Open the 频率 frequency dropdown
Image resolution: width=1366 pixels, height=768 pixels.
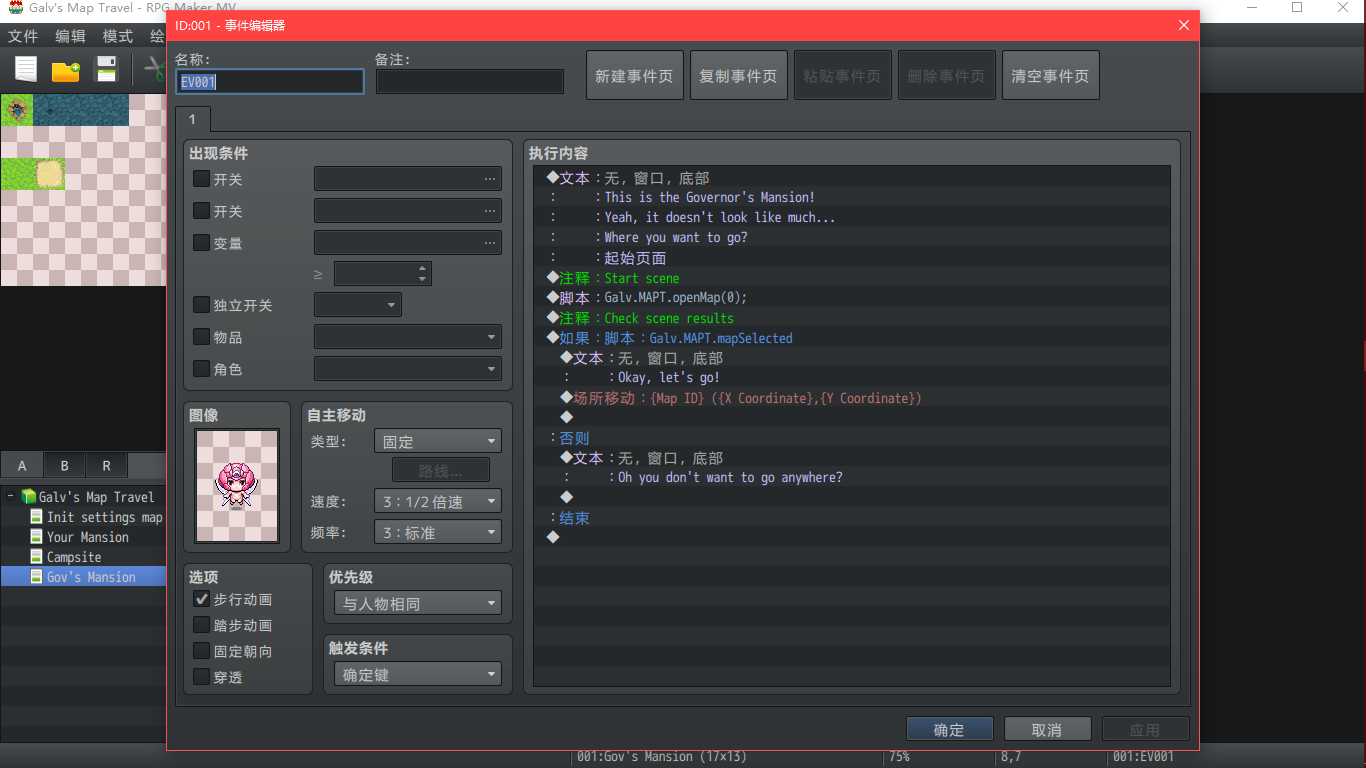[x=438, y=533]
